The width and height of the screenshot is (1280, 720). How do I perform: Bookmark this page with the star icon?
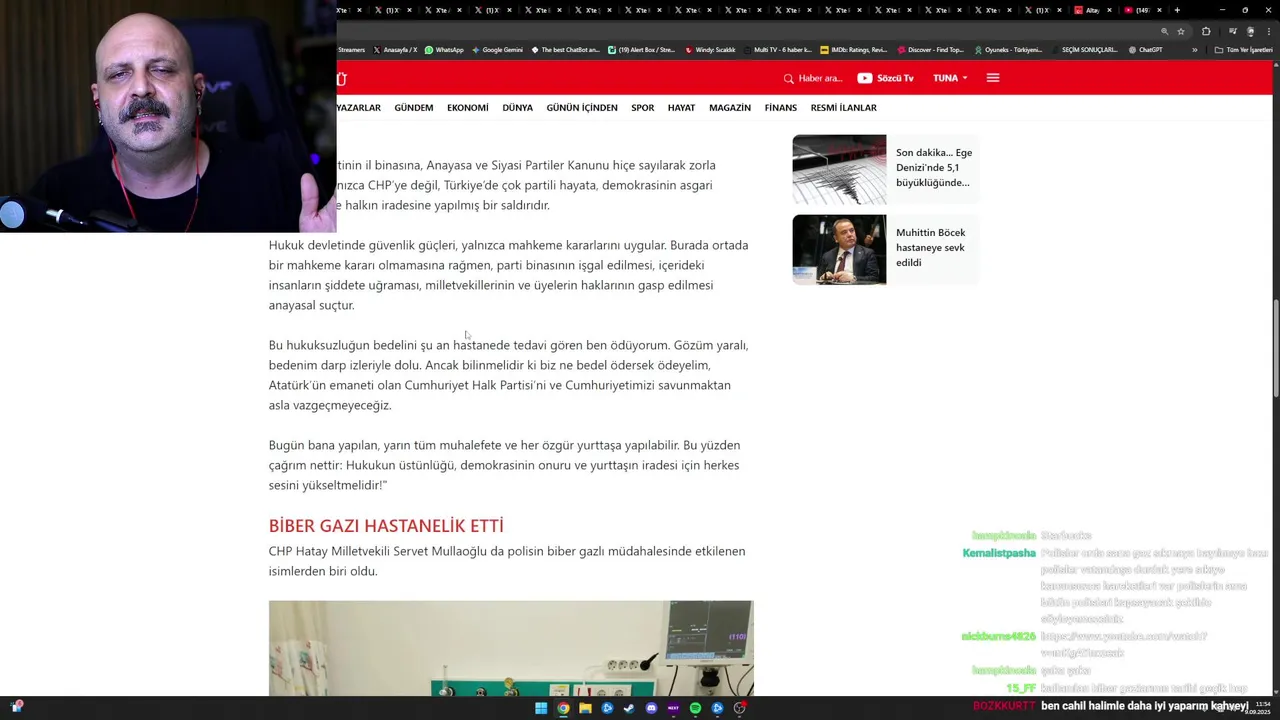[1181, 31]
